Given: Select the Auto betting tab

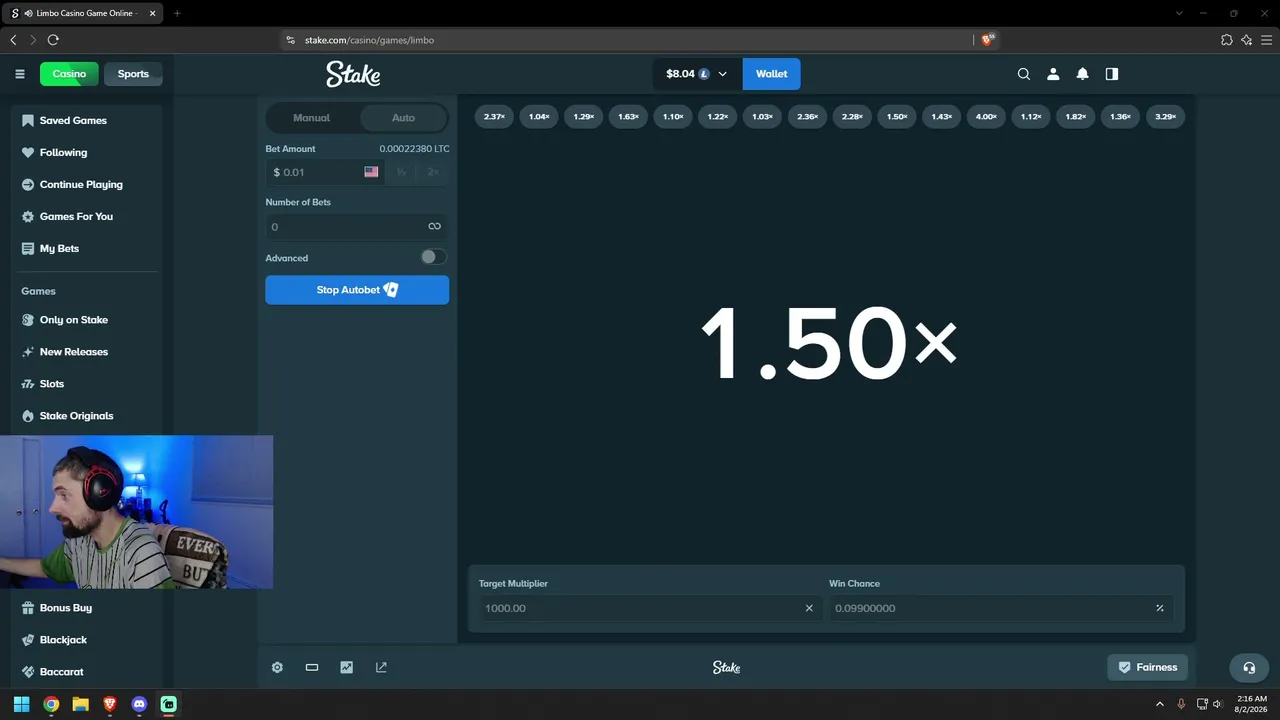Looking at the screenshot, I should [403, 118].
